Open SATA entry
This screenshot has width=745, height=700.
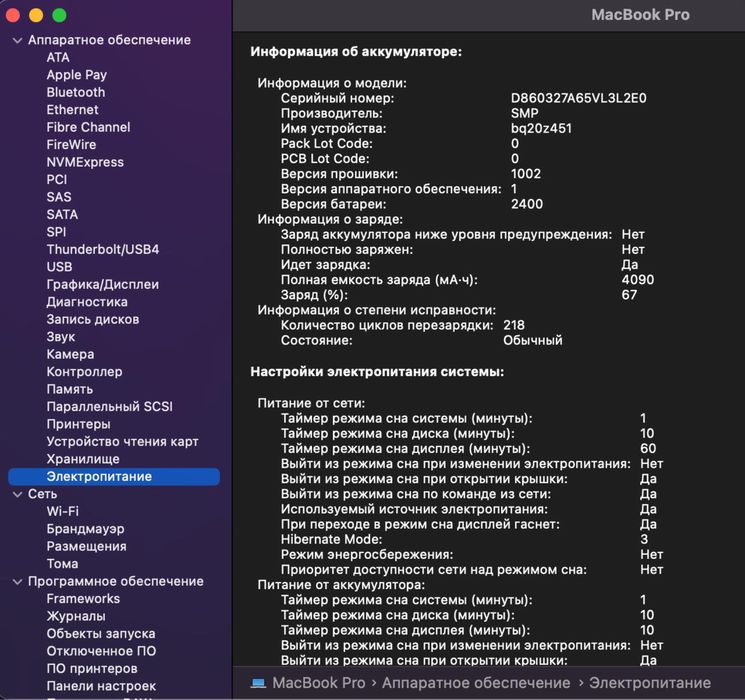(x=62, y=214)
